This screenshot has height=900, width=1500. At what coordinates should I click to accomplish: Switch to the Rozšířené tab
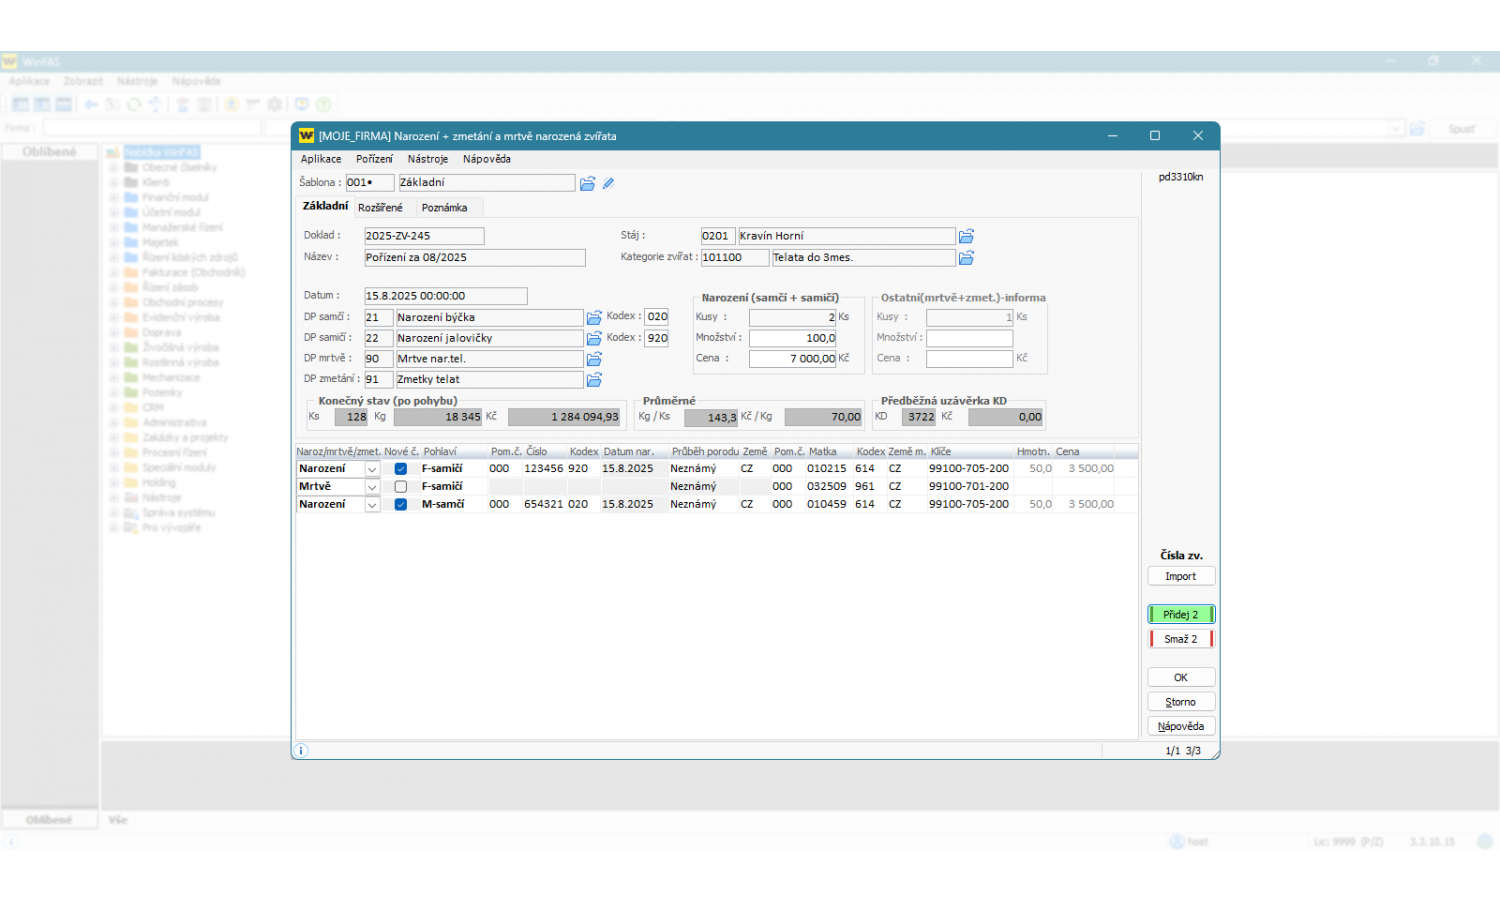tap(380, 208)
